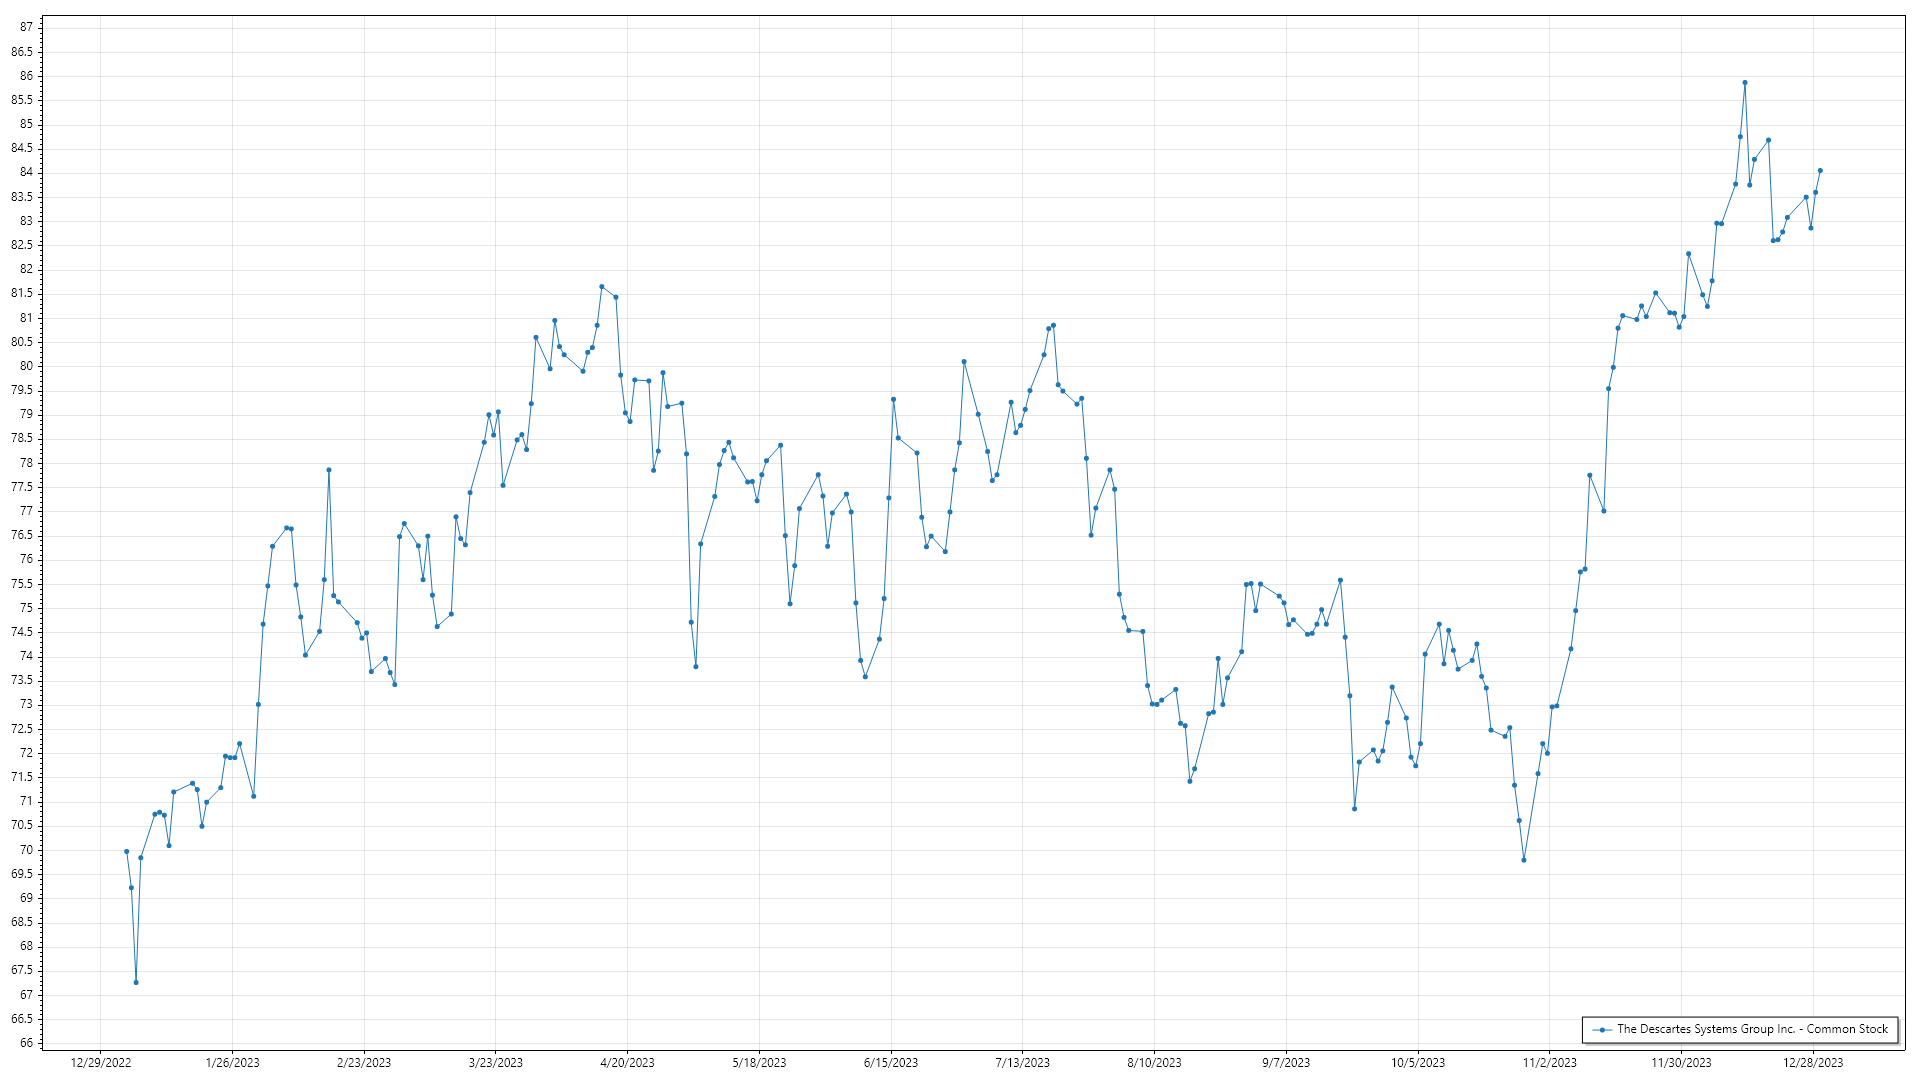The image size is (1920, 1080).
Task: Click the lowest data point near 67.5
Action: 136,982
